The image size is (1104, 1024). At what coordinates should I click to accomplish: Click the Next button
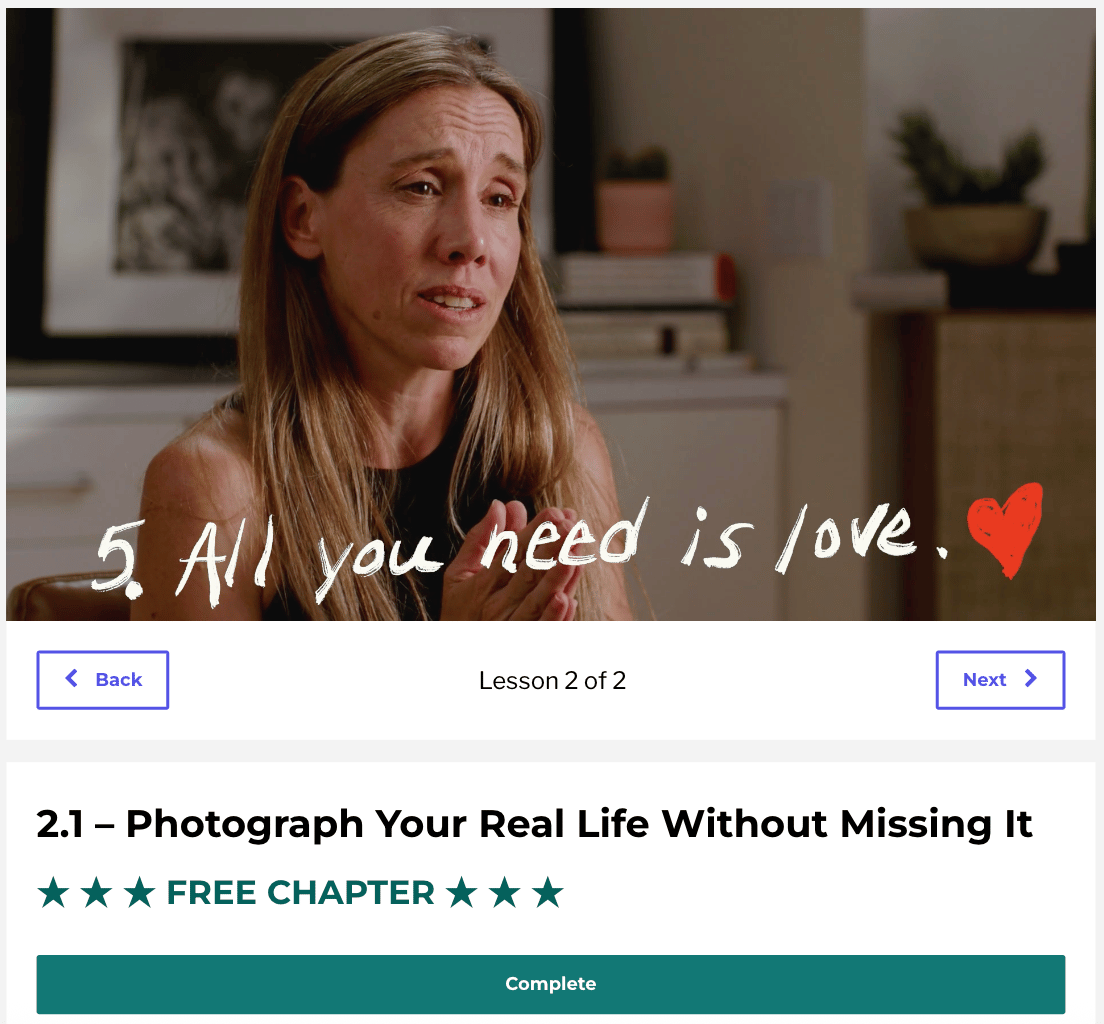point(1000,680)
